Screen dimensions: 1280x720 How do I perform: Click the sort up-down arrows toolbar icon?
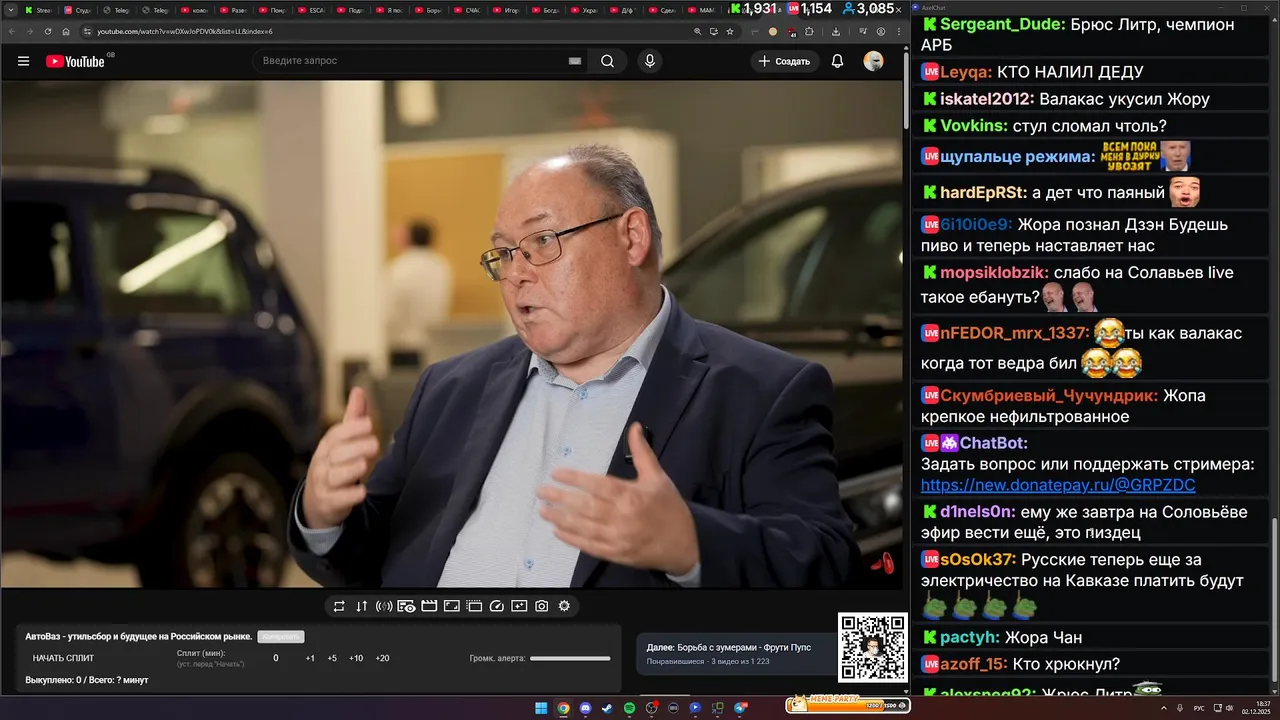tap(361, 606)
